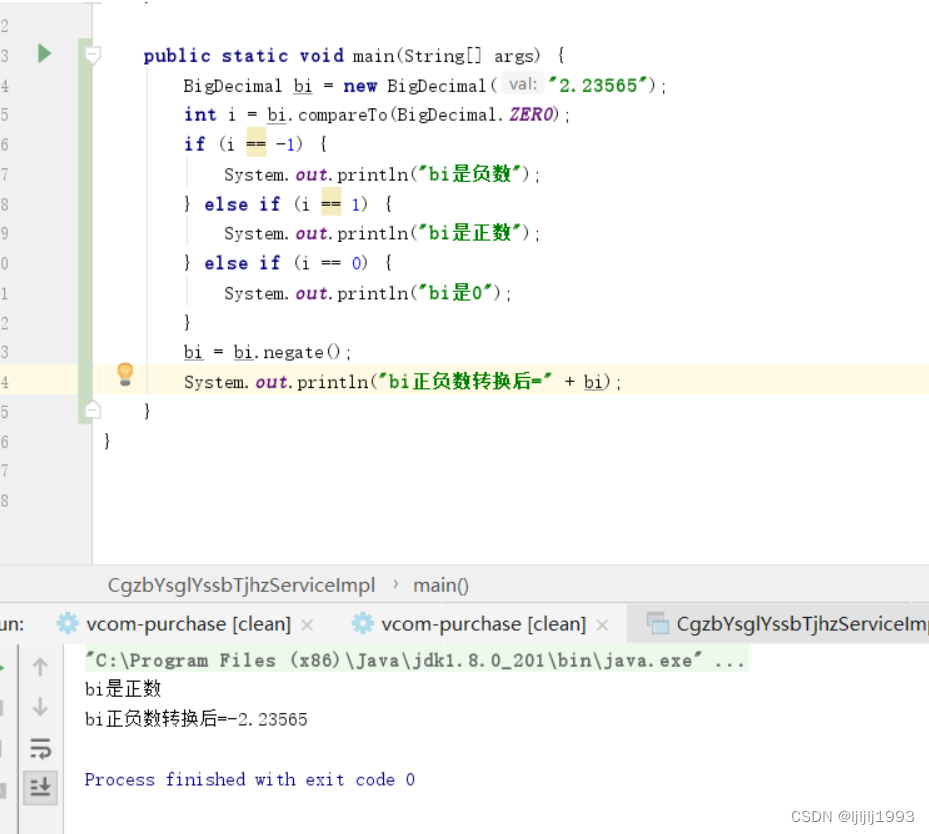
Task: Click 'Process finished with exit code 0'
Action: pyautogui.click(x=249, y=779)
